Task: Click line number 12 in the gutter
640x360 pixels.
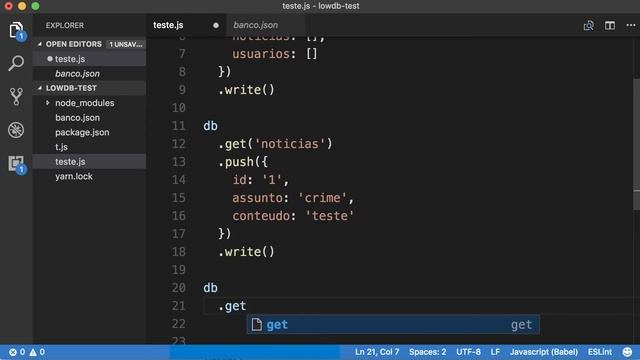Action: click(178, 144)
